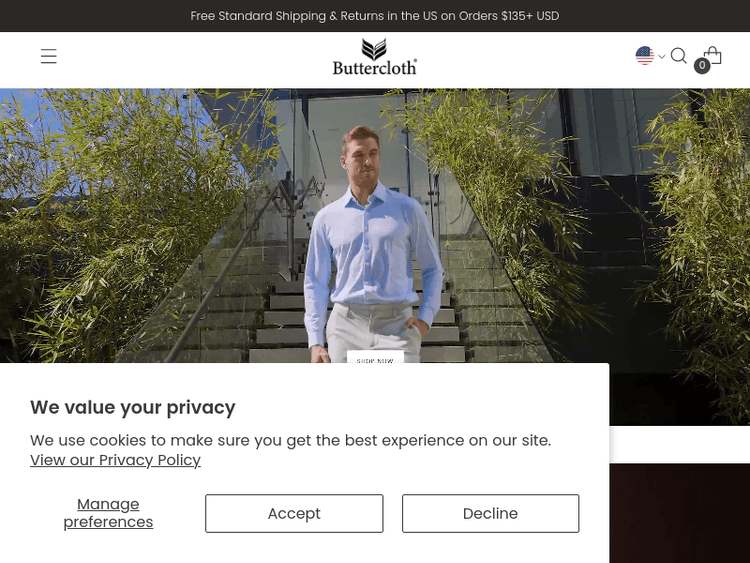Expand the country selector chevron
This screenshot has height=563, width=750.
[x=662, y=56]
